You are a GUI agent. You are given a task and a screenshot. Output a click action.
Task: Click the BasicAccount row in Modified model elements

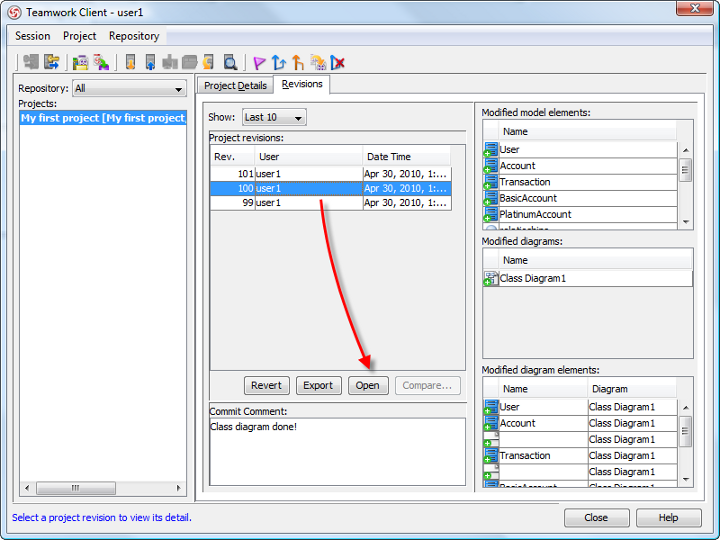coord(580,198)
